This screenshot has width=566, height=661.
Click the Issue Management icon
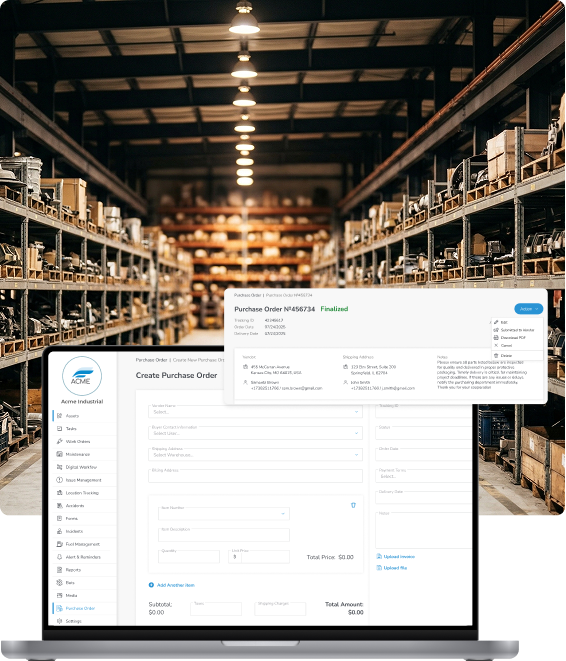pyautogui.click(x=59, y=480)
